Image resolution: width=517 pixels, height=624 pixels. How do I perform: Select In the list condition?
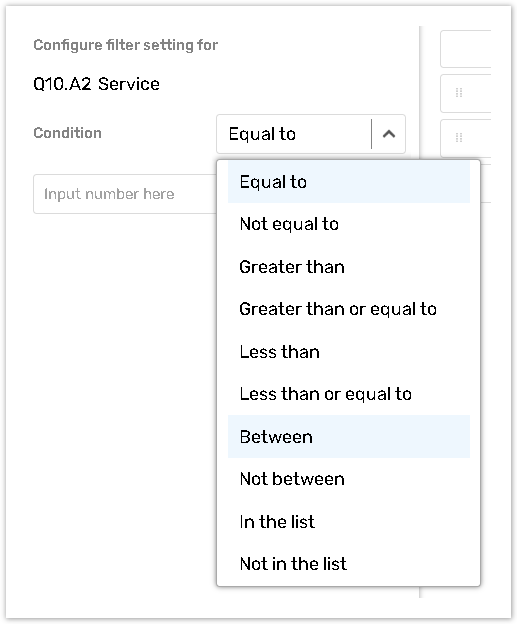[x=349, y=521]
